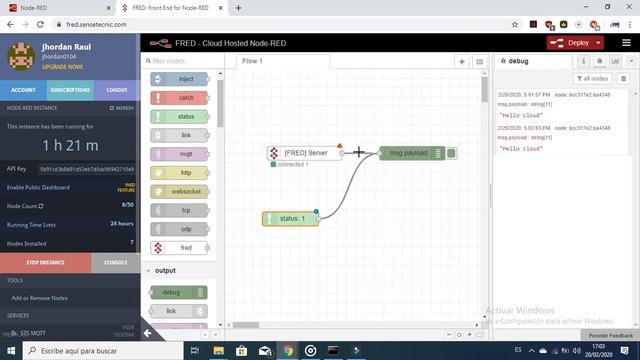The width and height of the screenshot is (640, 360).
Task: Select the fred node in the palette
Action: coord(179,248)
